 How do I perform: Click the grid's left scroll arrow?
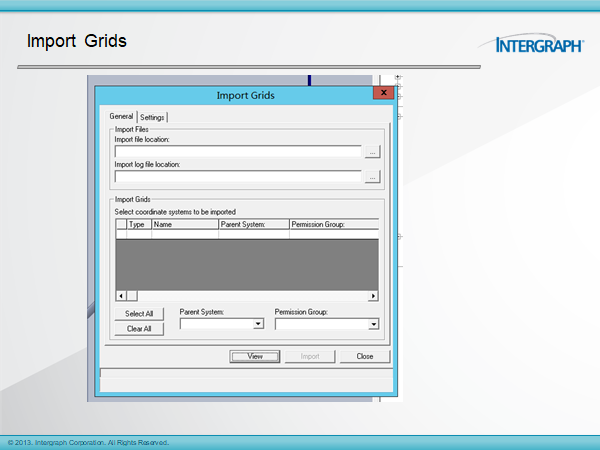121,296
